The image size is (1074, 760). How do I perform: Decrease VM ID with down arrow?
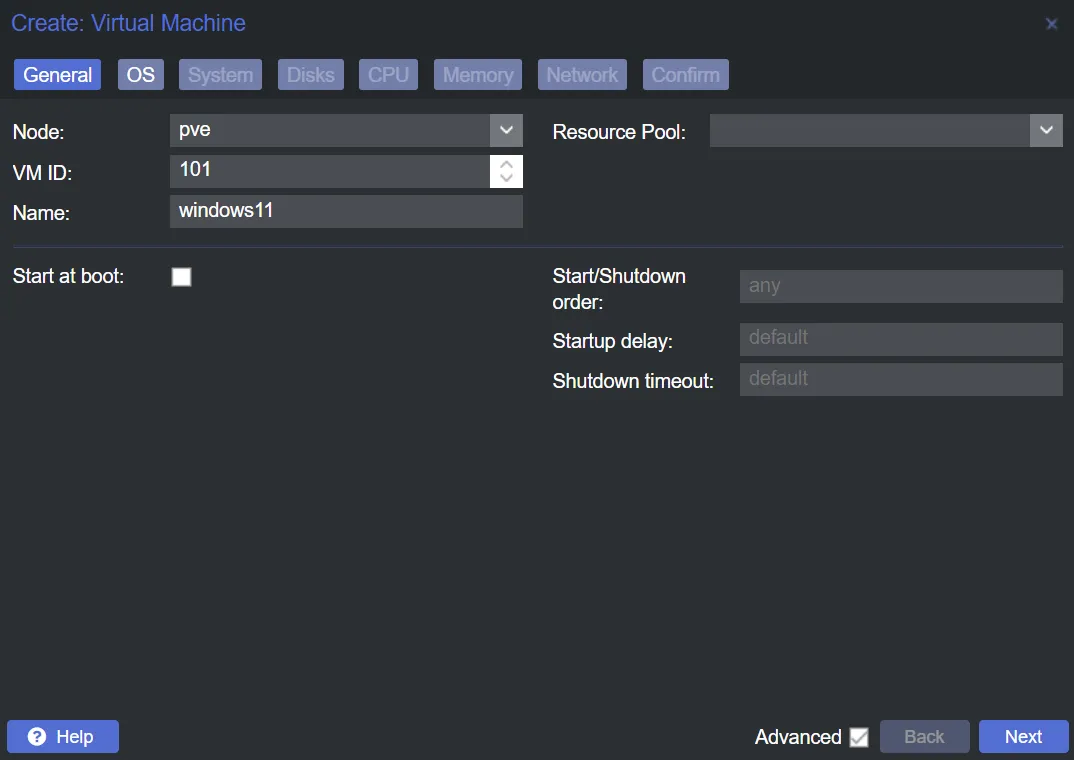tap(506, 179)
